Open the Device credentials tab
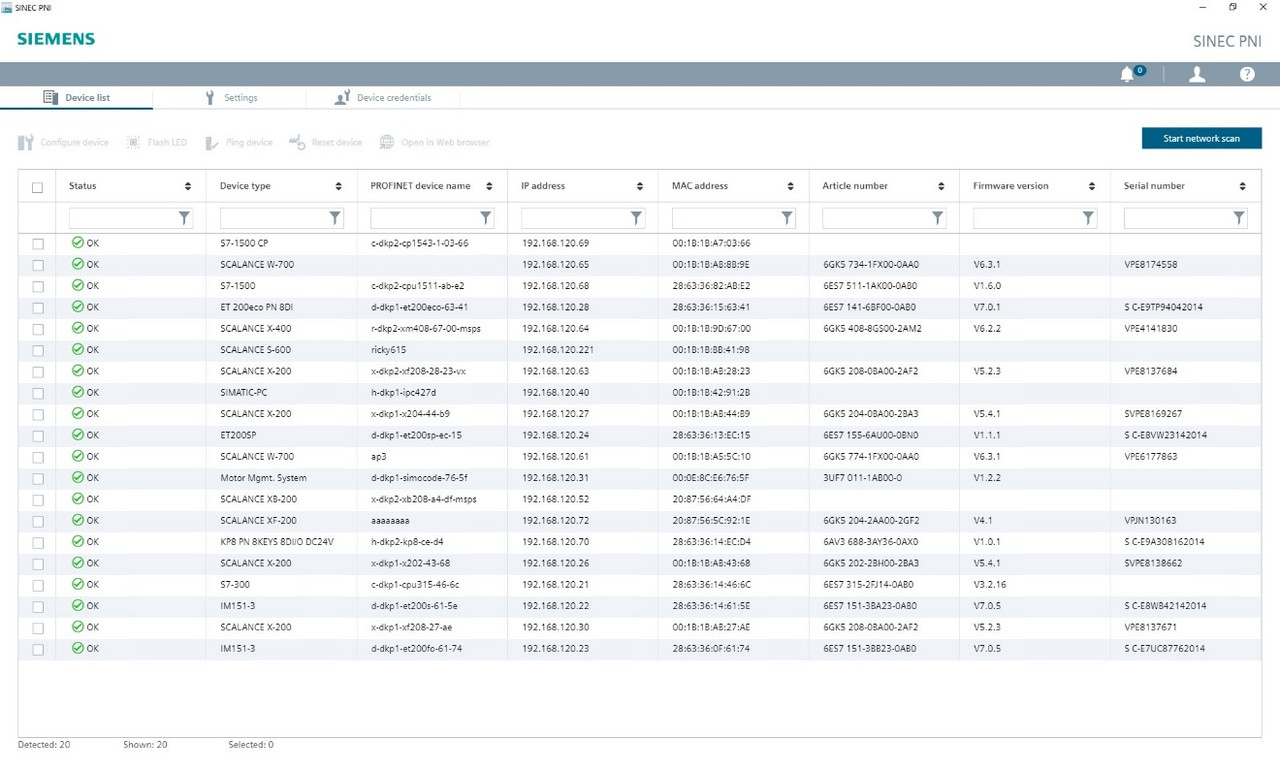The width and height of the screenshot is (1280, 774). [x=383, y=98]
